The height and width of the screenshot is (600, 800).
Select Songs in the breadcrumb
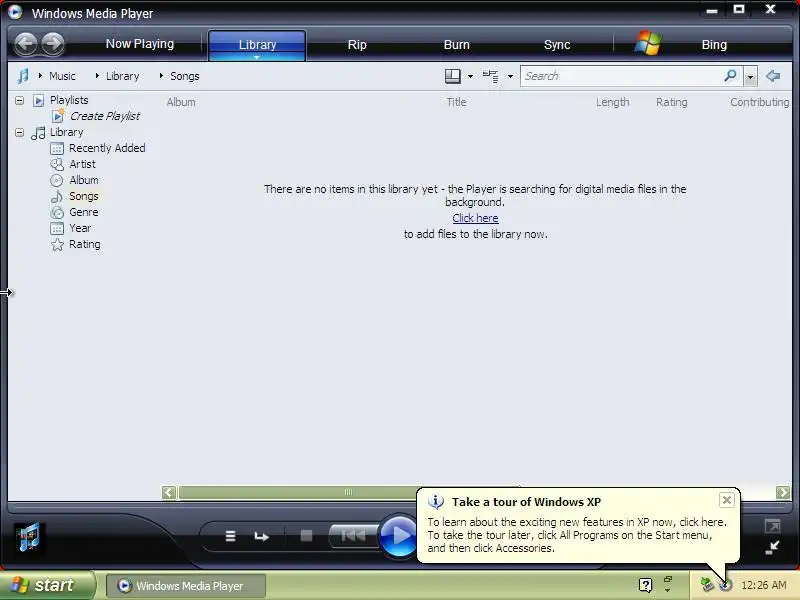pyautogui.click(x=185, y=76)
